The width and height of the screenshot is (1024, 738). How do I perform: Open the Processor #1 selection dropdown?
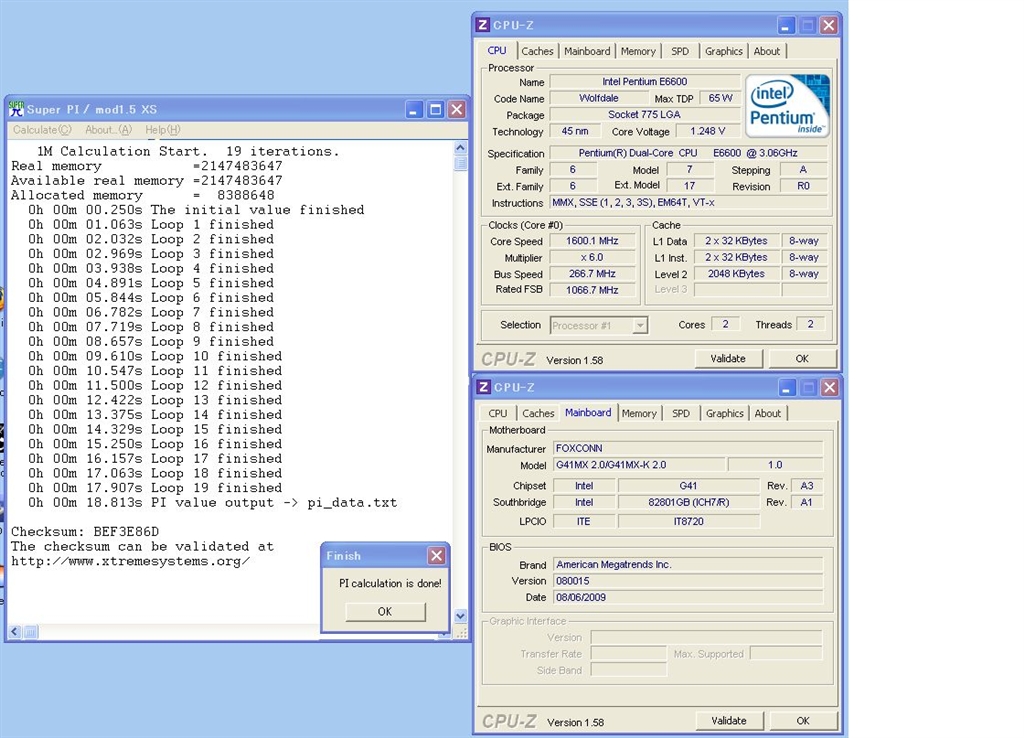click(x=639, y=325)
